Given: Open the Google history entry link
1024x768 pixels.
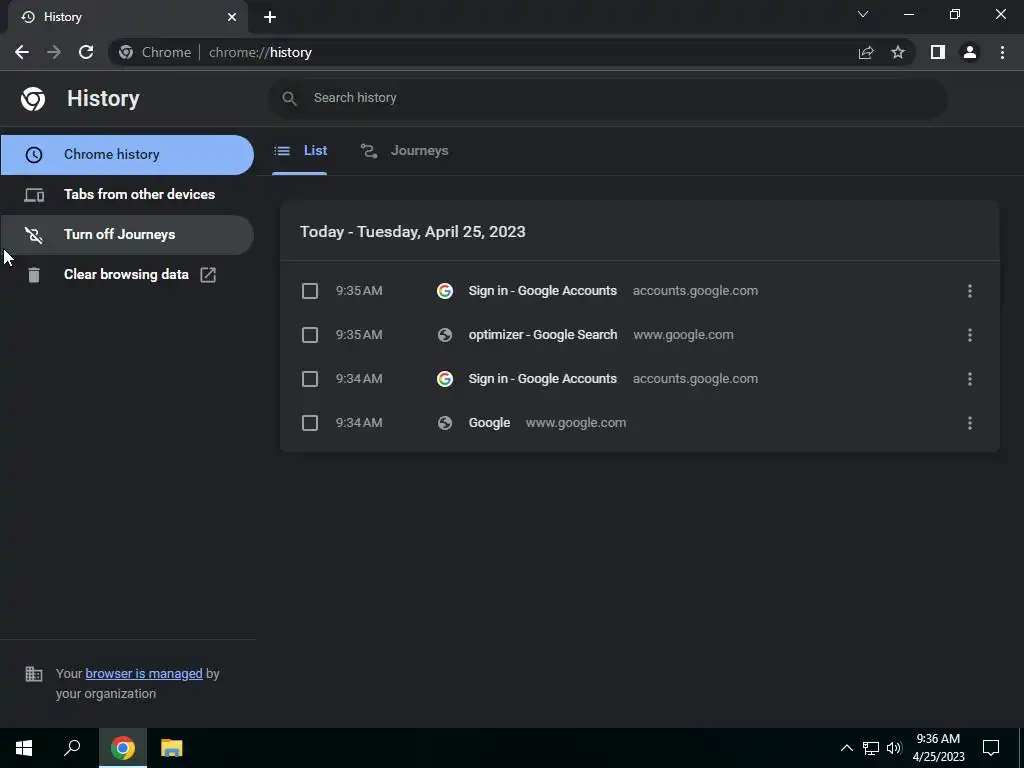Looking at the screenshot, I should click(x=489, y=423).
